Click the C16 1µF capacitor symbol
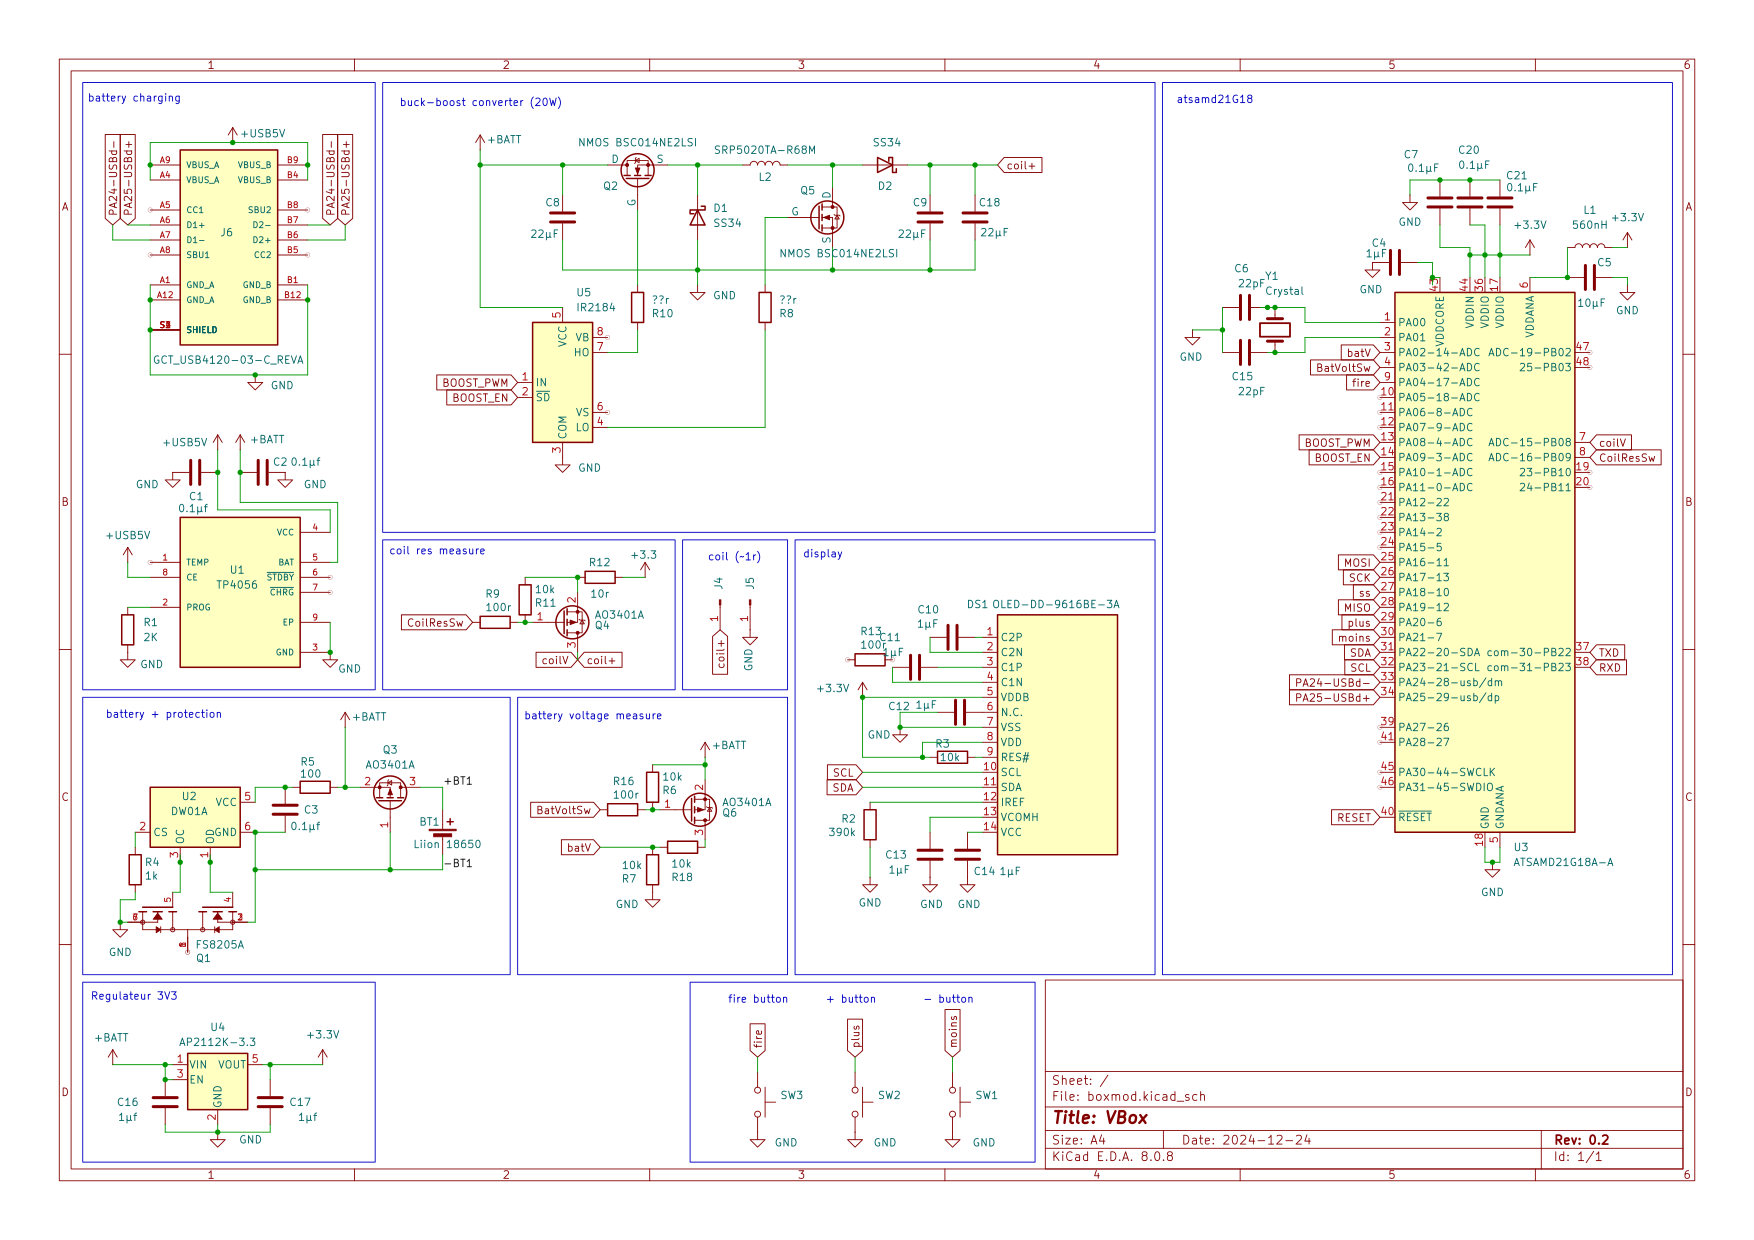 coord(165,1102)
